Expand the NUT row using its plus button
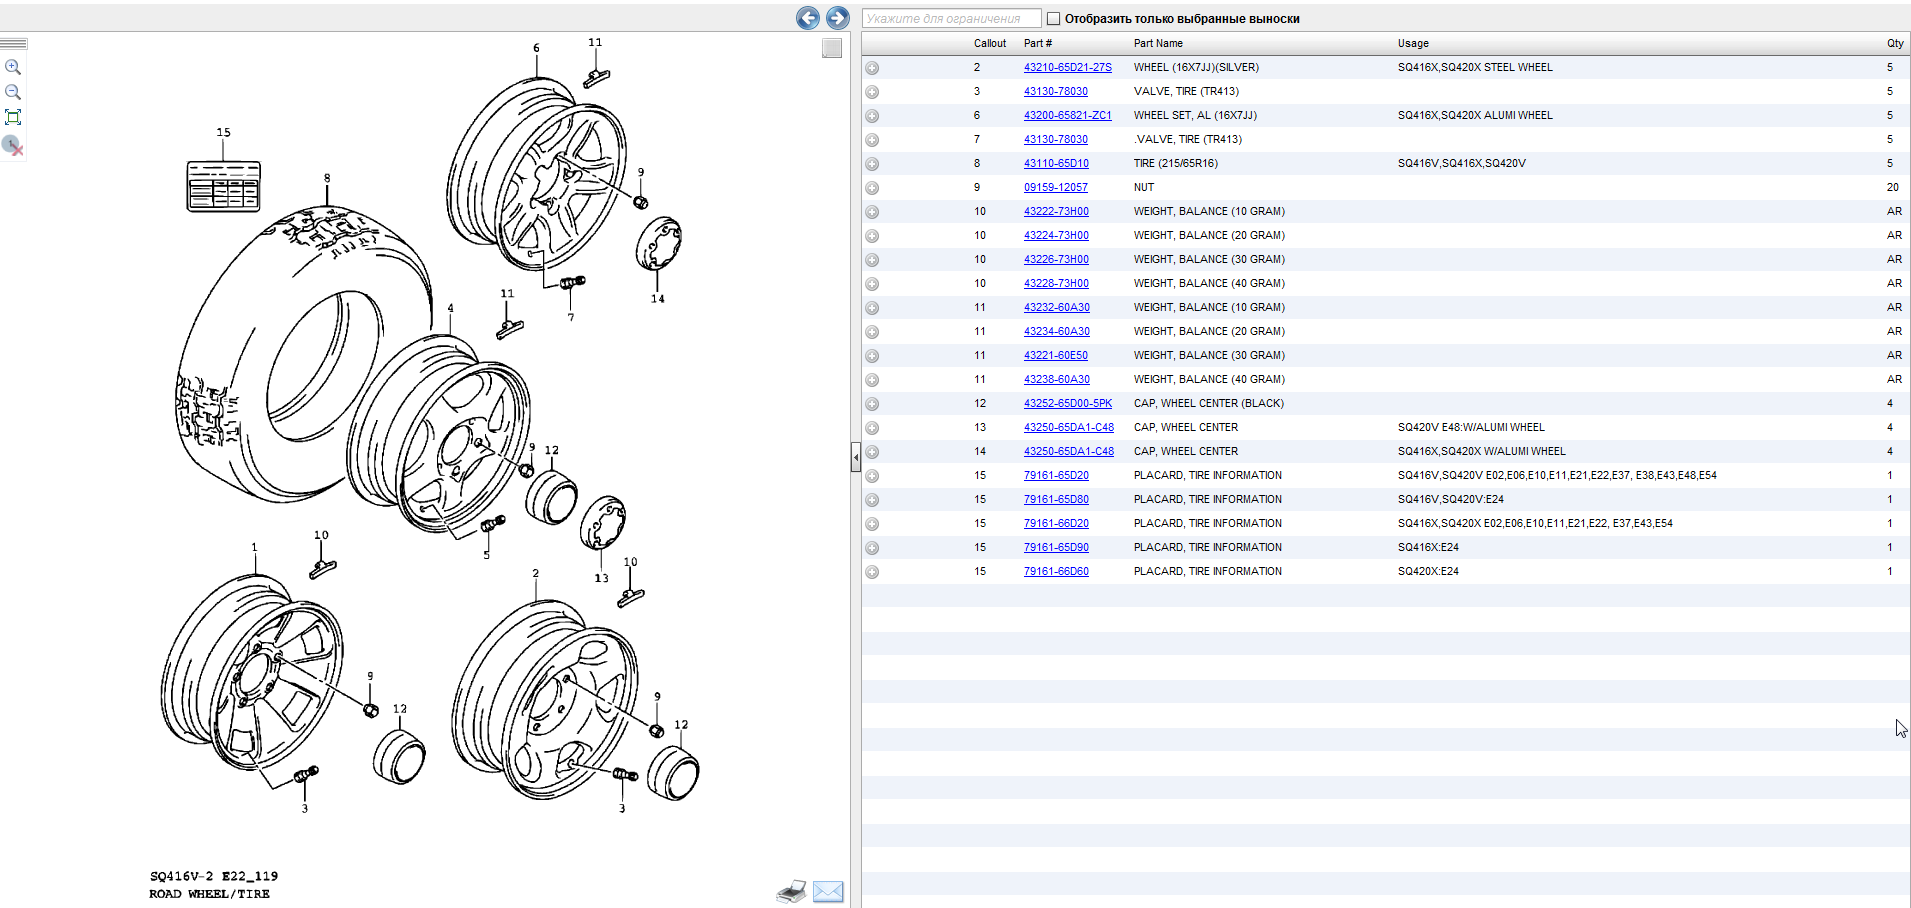The width and height of the screenshot is (1911, 908). coord(872,188)
